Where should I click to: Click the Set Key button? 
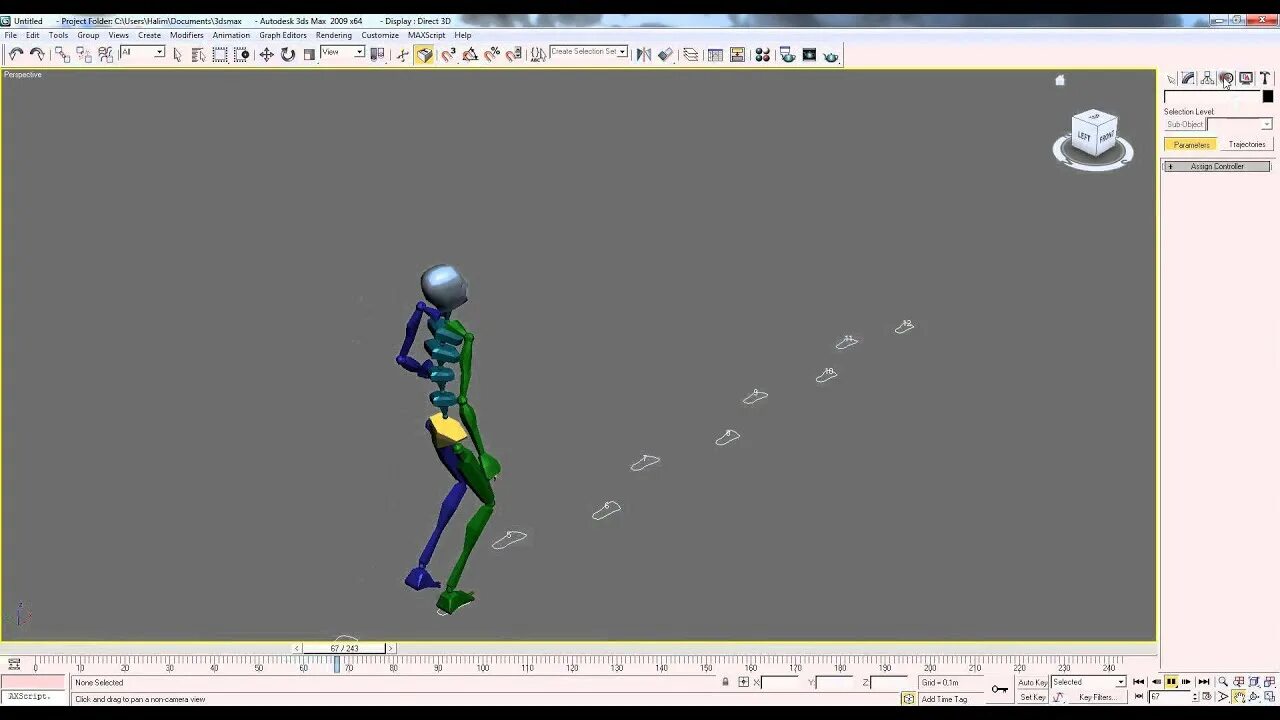click(1032, 697)
